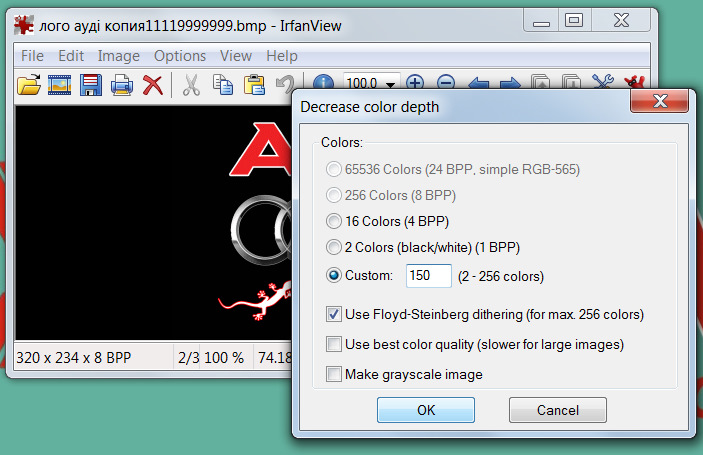
Task: Open the zoom percentage dropdown arrow
Action: (x=391, y=83)
